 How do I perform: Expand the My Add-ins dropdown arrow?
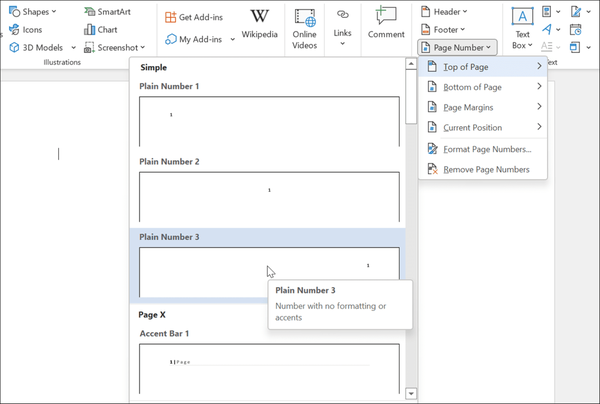click(x=232, y=39)
